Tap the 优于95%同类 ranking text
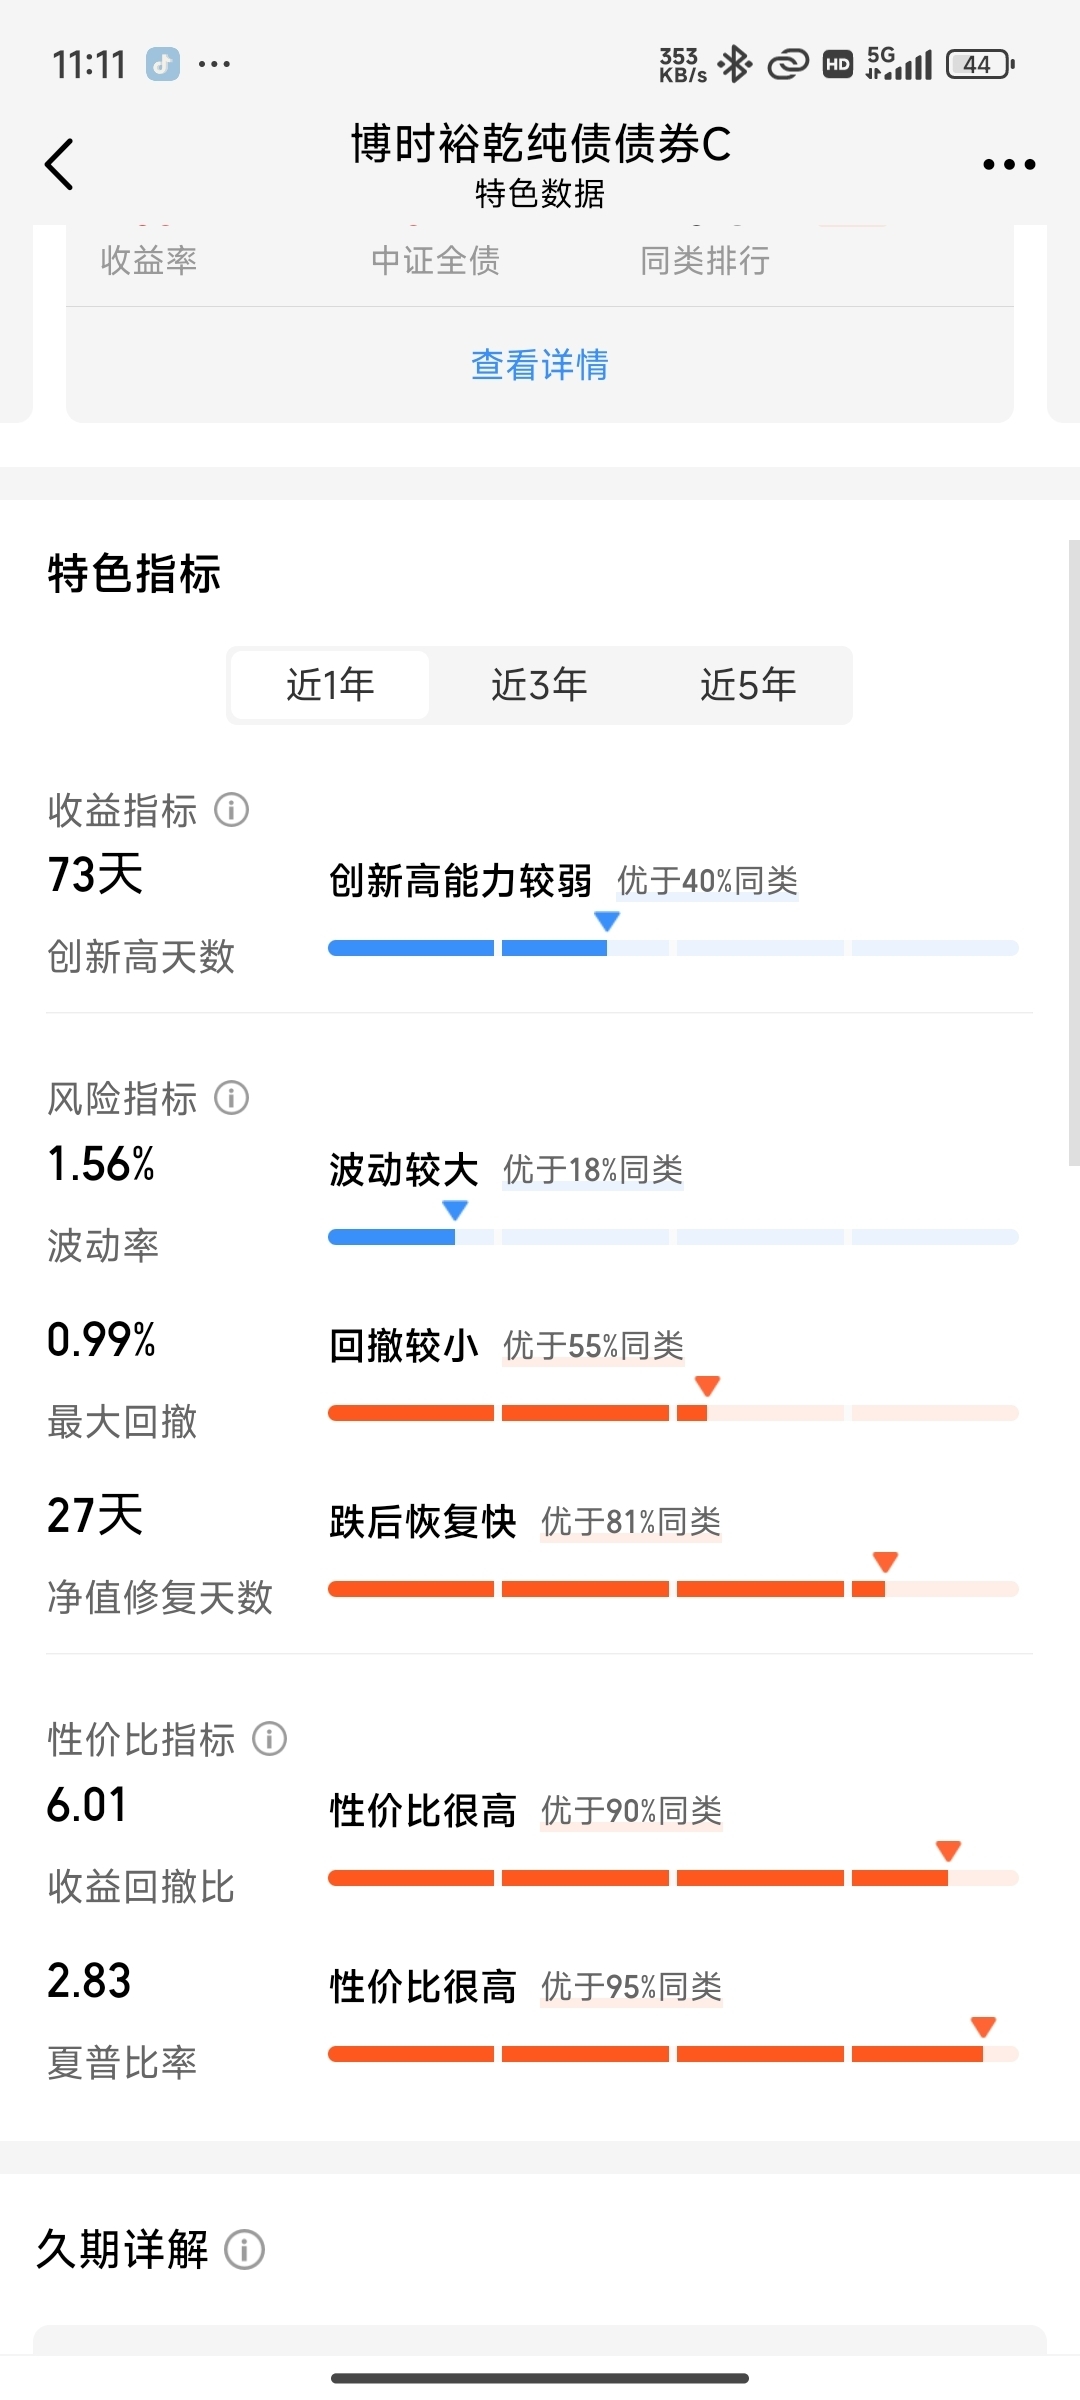This screenshot has width=1080, height=2400. 631,1987
